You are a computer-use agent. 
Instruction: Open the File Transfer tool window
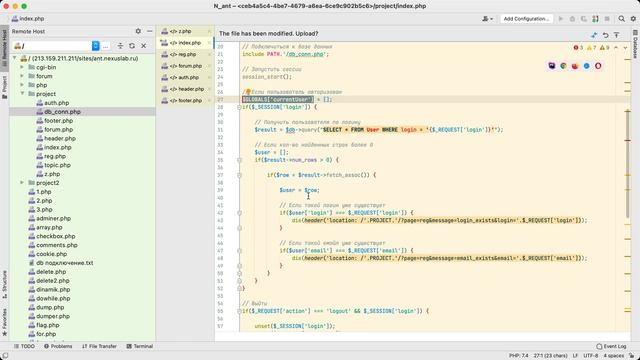point(99,346)
